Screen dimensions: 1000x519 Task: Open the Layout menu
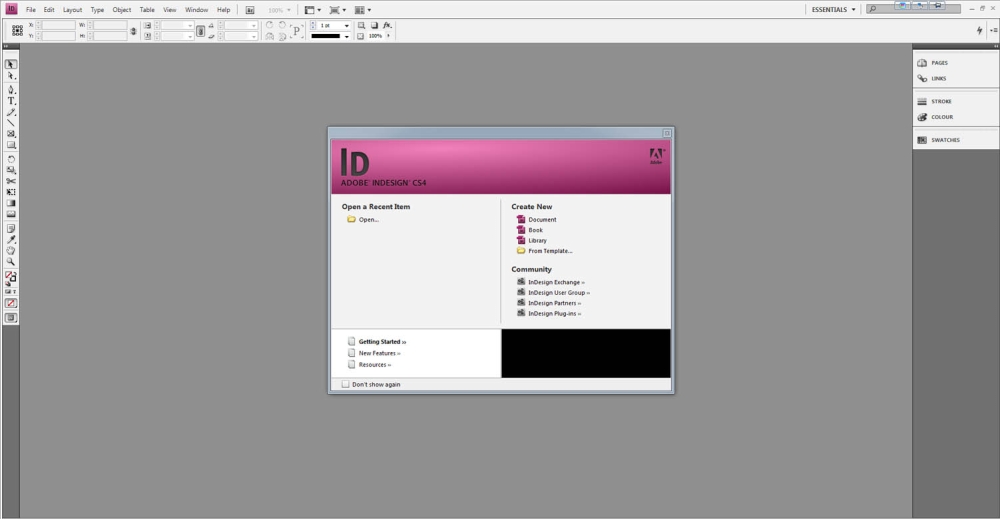point(72,10)
